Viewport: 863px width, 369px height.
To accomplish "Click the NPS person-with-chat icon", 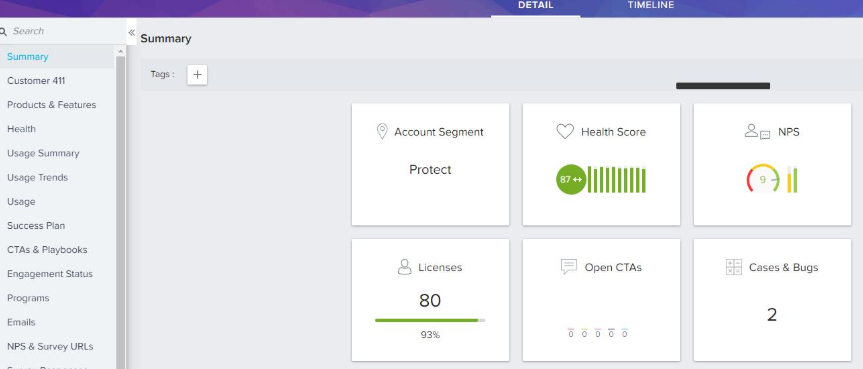I will point(757,132).
